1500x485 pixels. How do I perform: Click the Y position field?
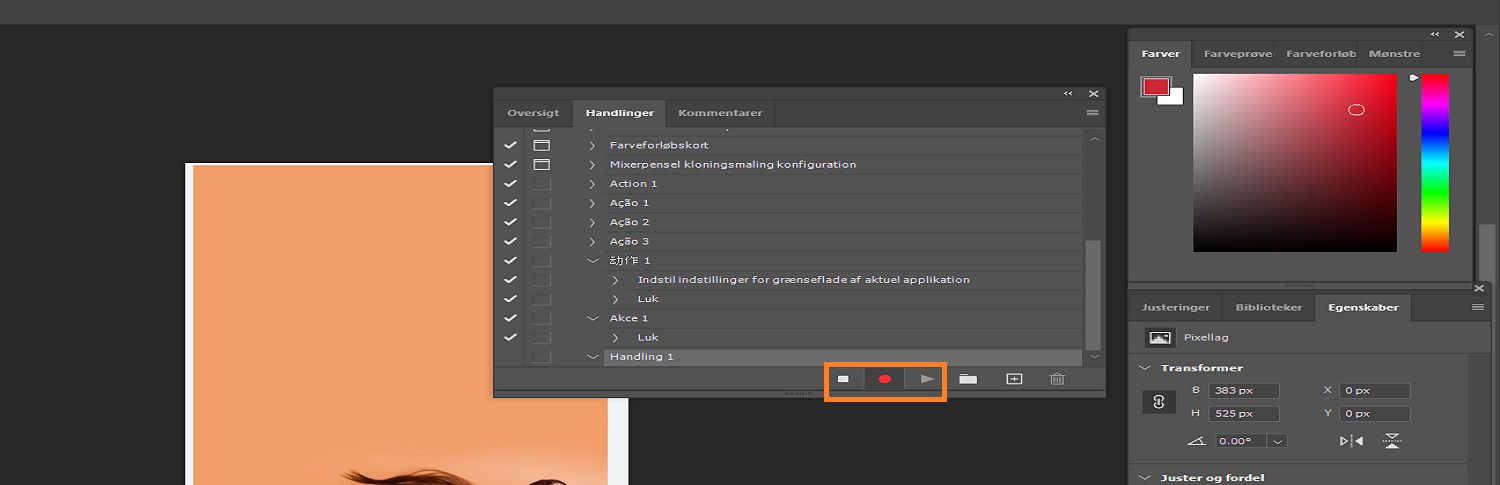tap(1375, 413)
